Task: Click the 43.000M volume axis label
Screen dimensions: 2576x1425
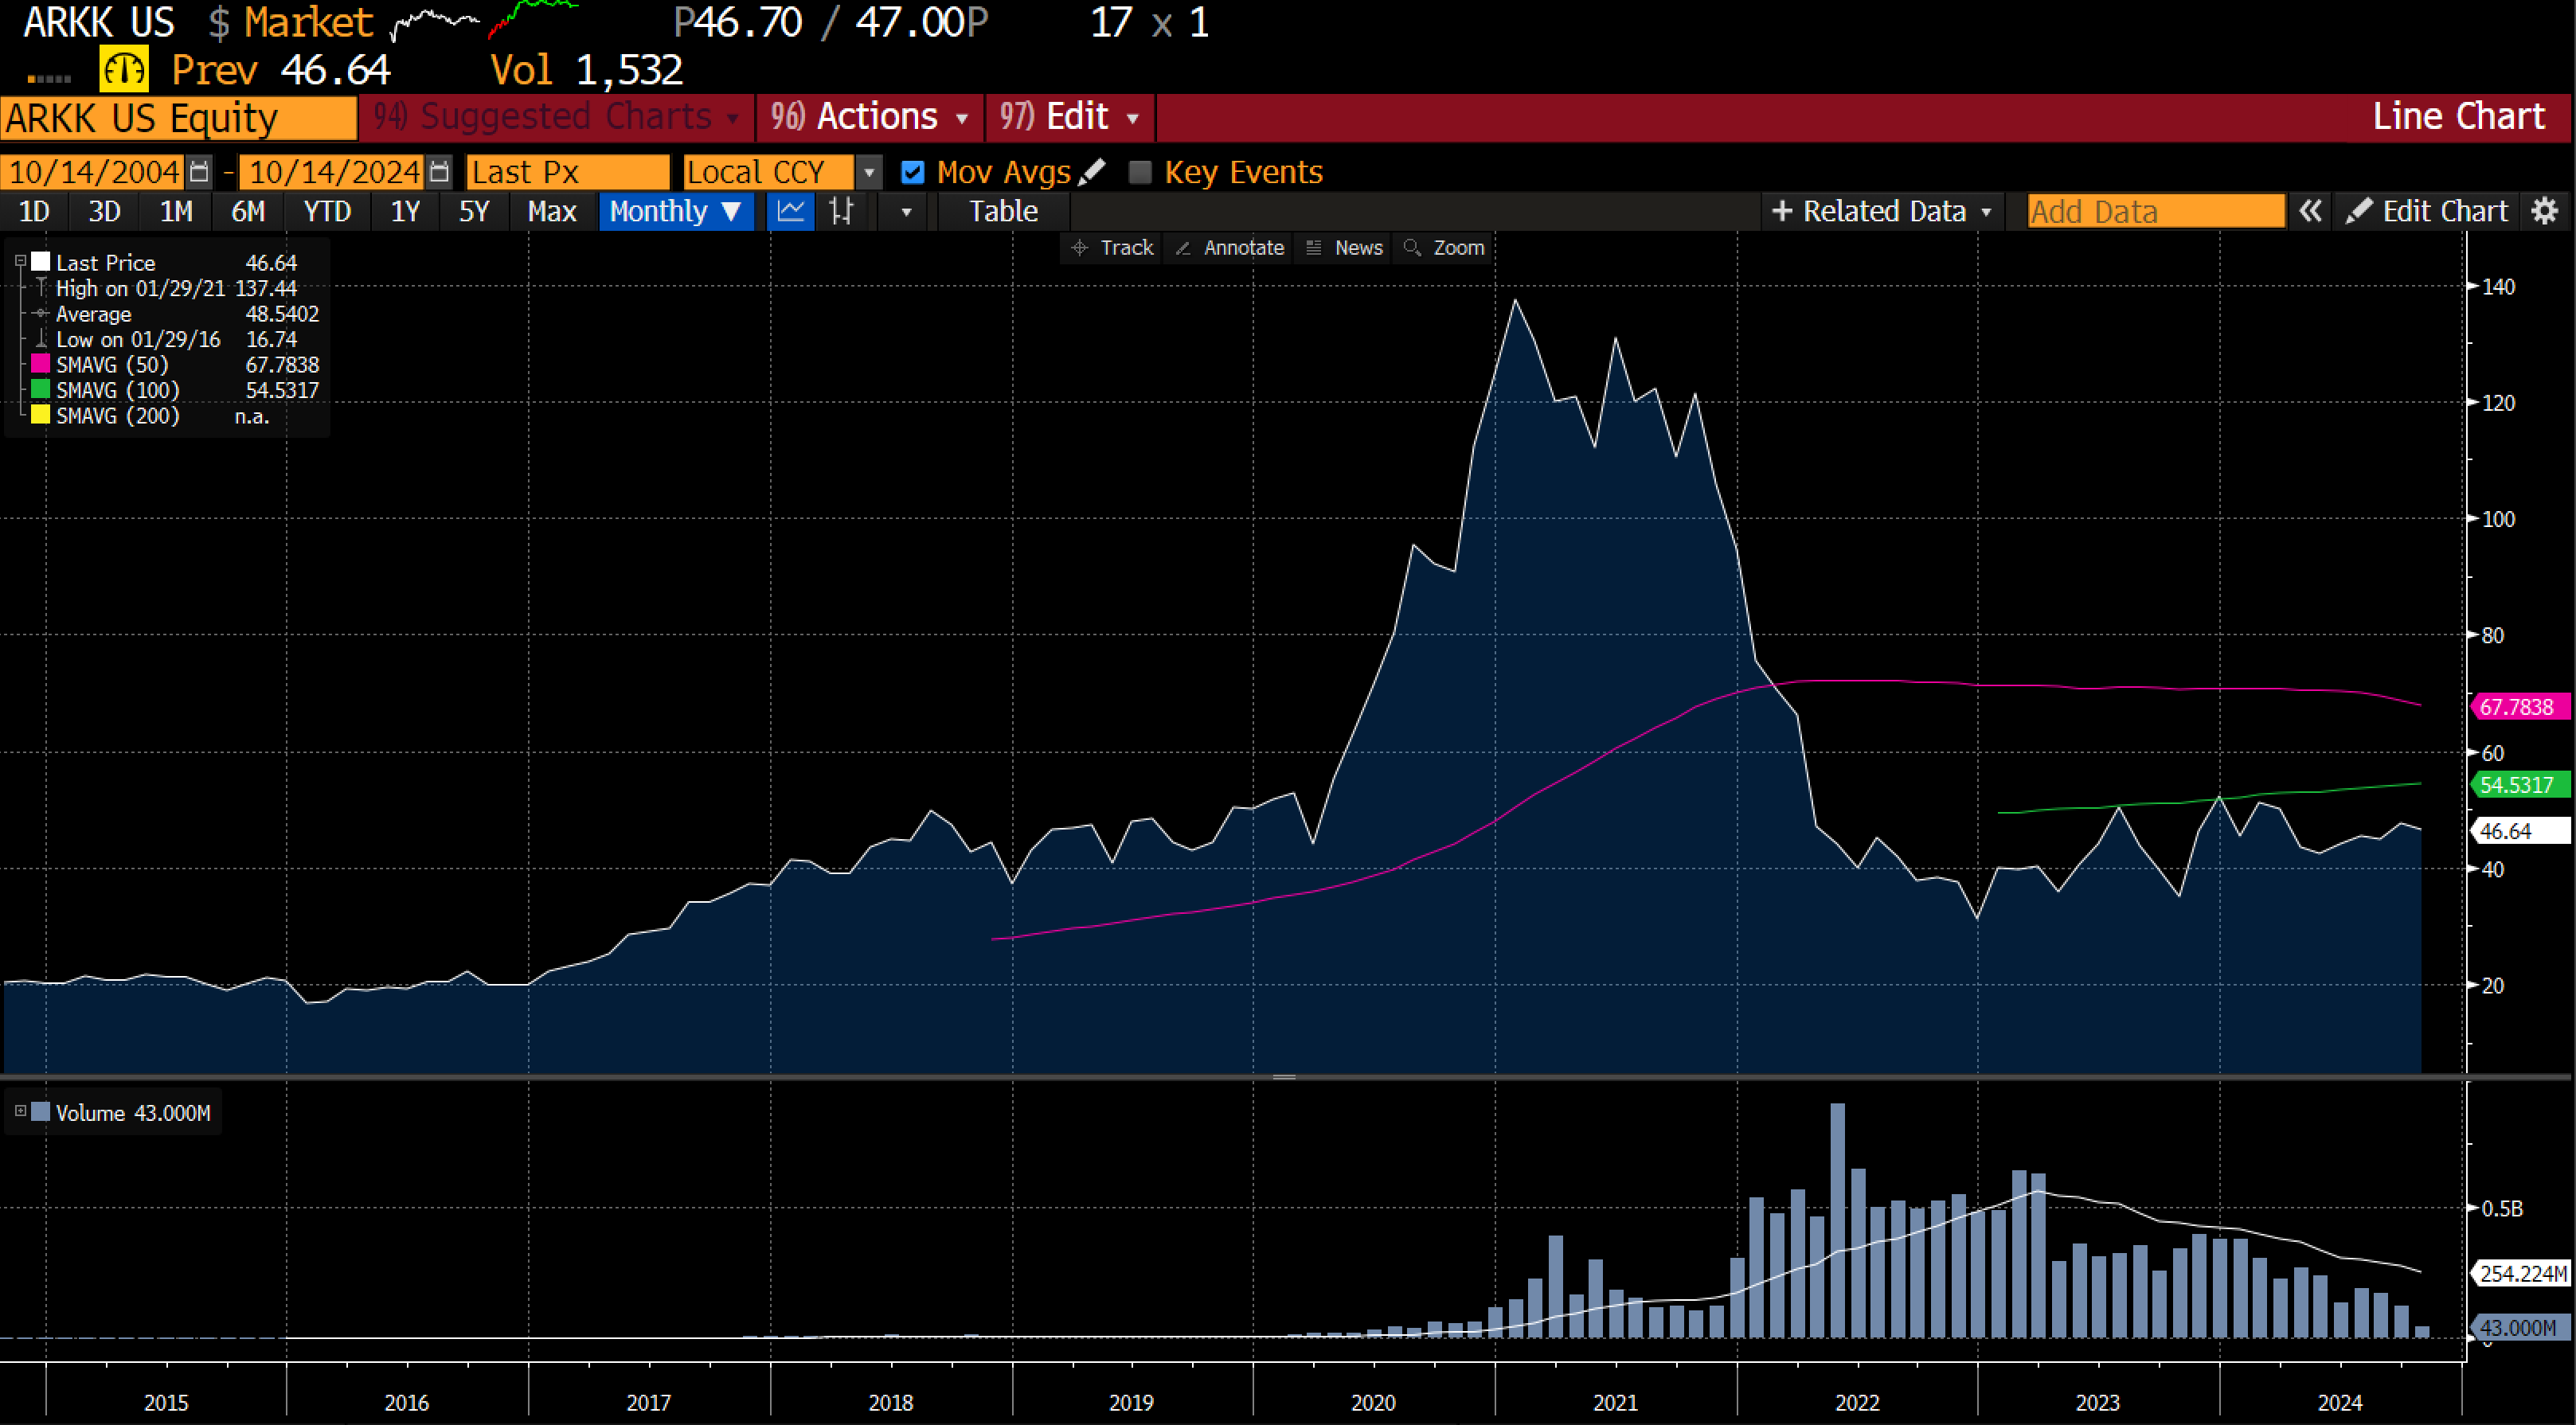Action: point(2521,1328)
